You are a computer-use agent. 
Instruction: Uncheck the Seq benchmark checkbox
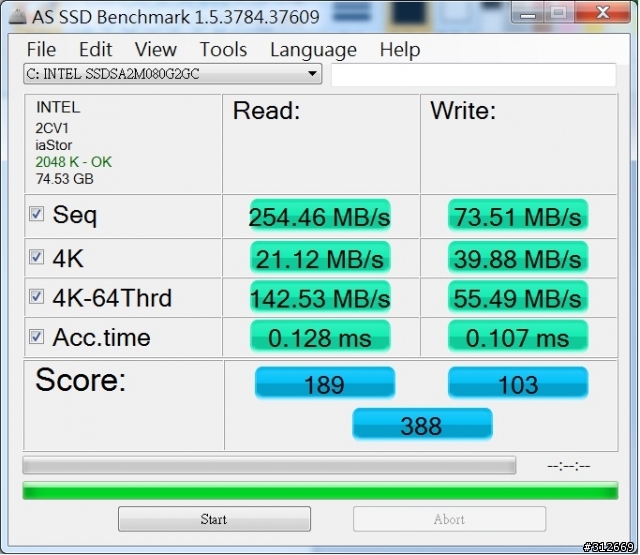36,213
